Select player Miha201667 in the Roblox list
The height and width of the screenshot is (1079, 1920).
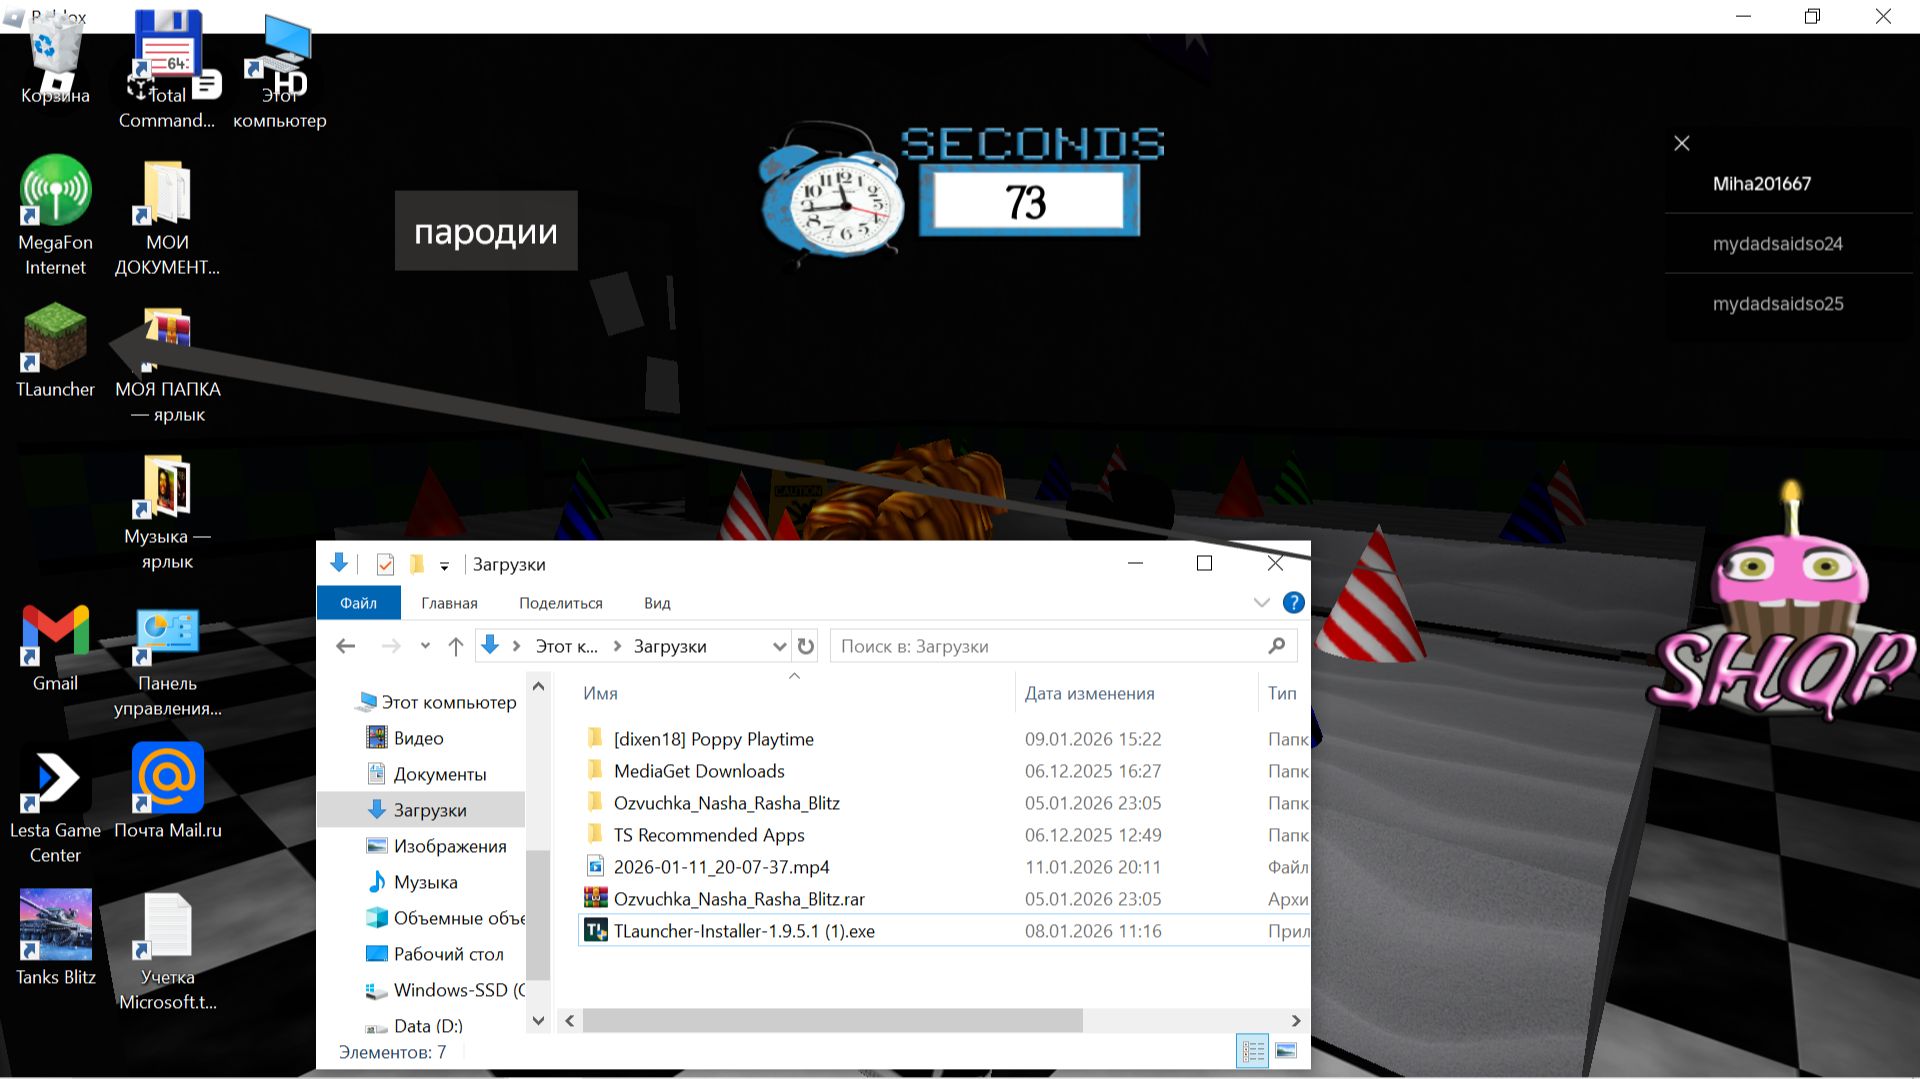tap(1761, 183)
